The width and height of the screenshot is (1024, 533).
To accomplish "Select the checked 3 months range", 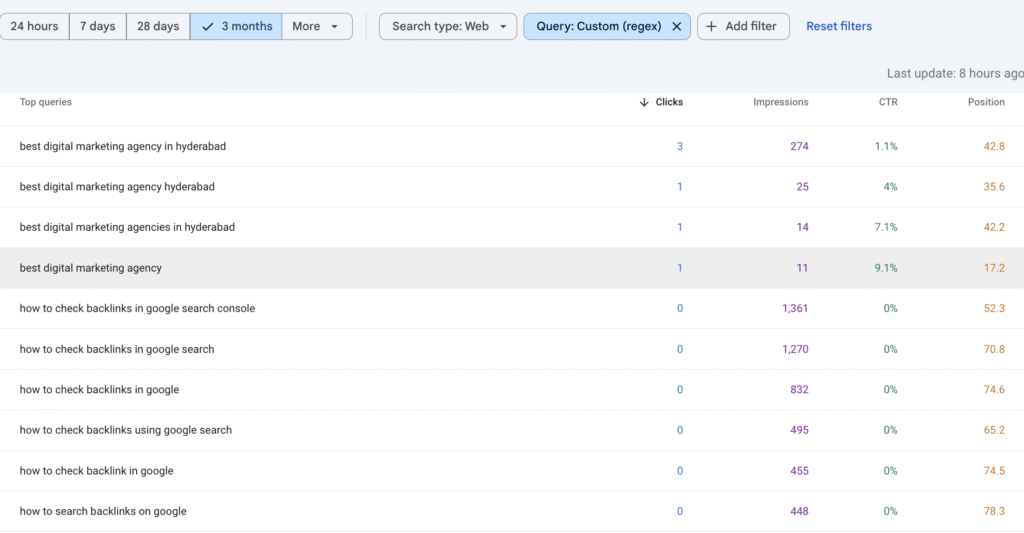I will pos(236,27).
